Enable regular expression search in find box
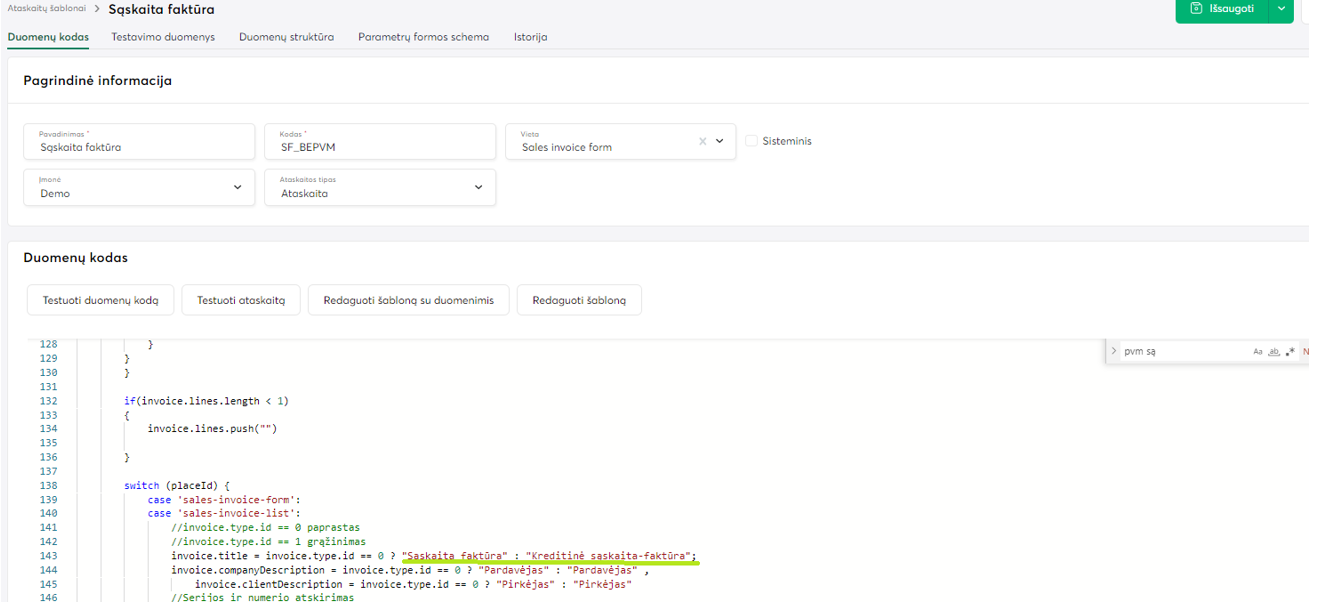 pos(1290,352)
